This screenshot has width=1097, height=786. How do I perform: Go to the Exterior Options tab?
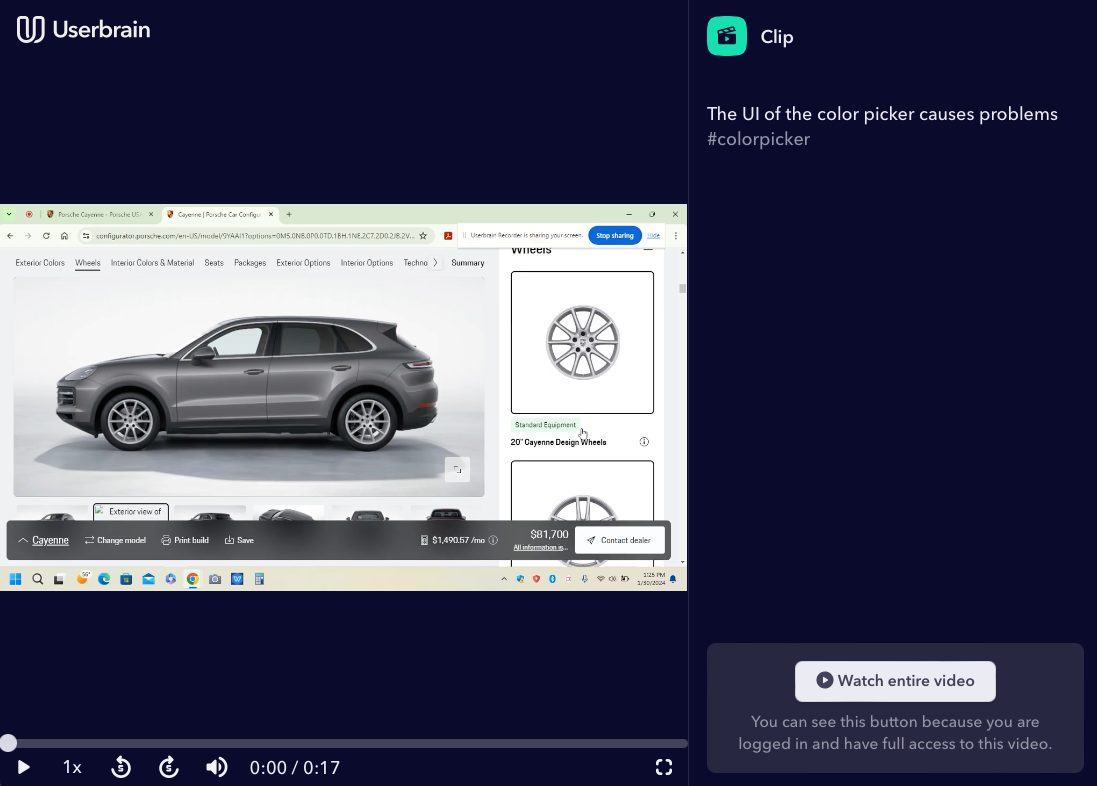[x=303, y=262]
